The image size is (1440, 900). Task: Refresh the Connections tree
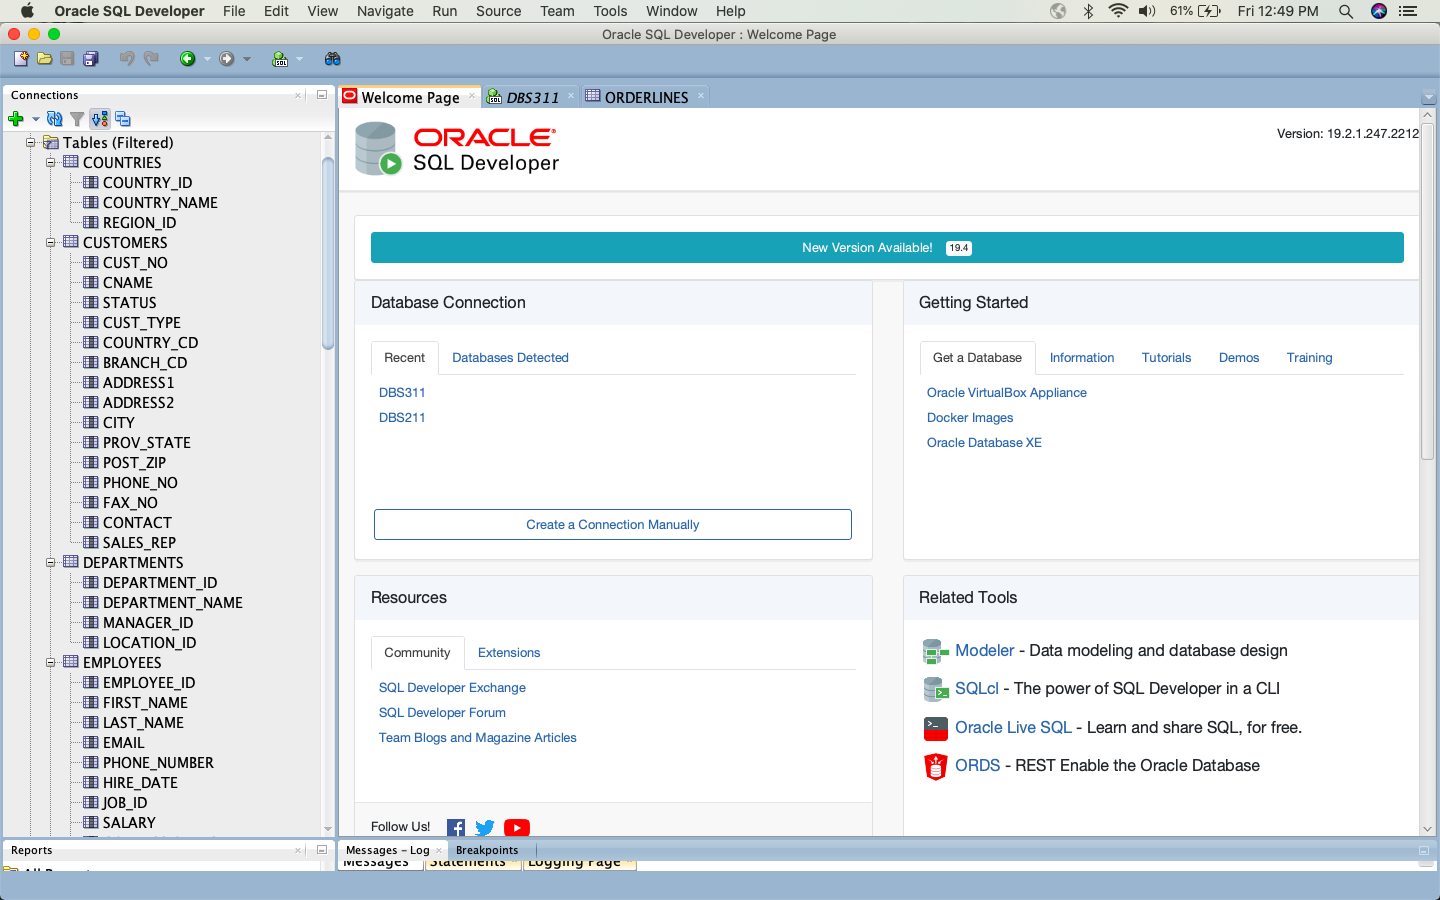pos(55,119)
